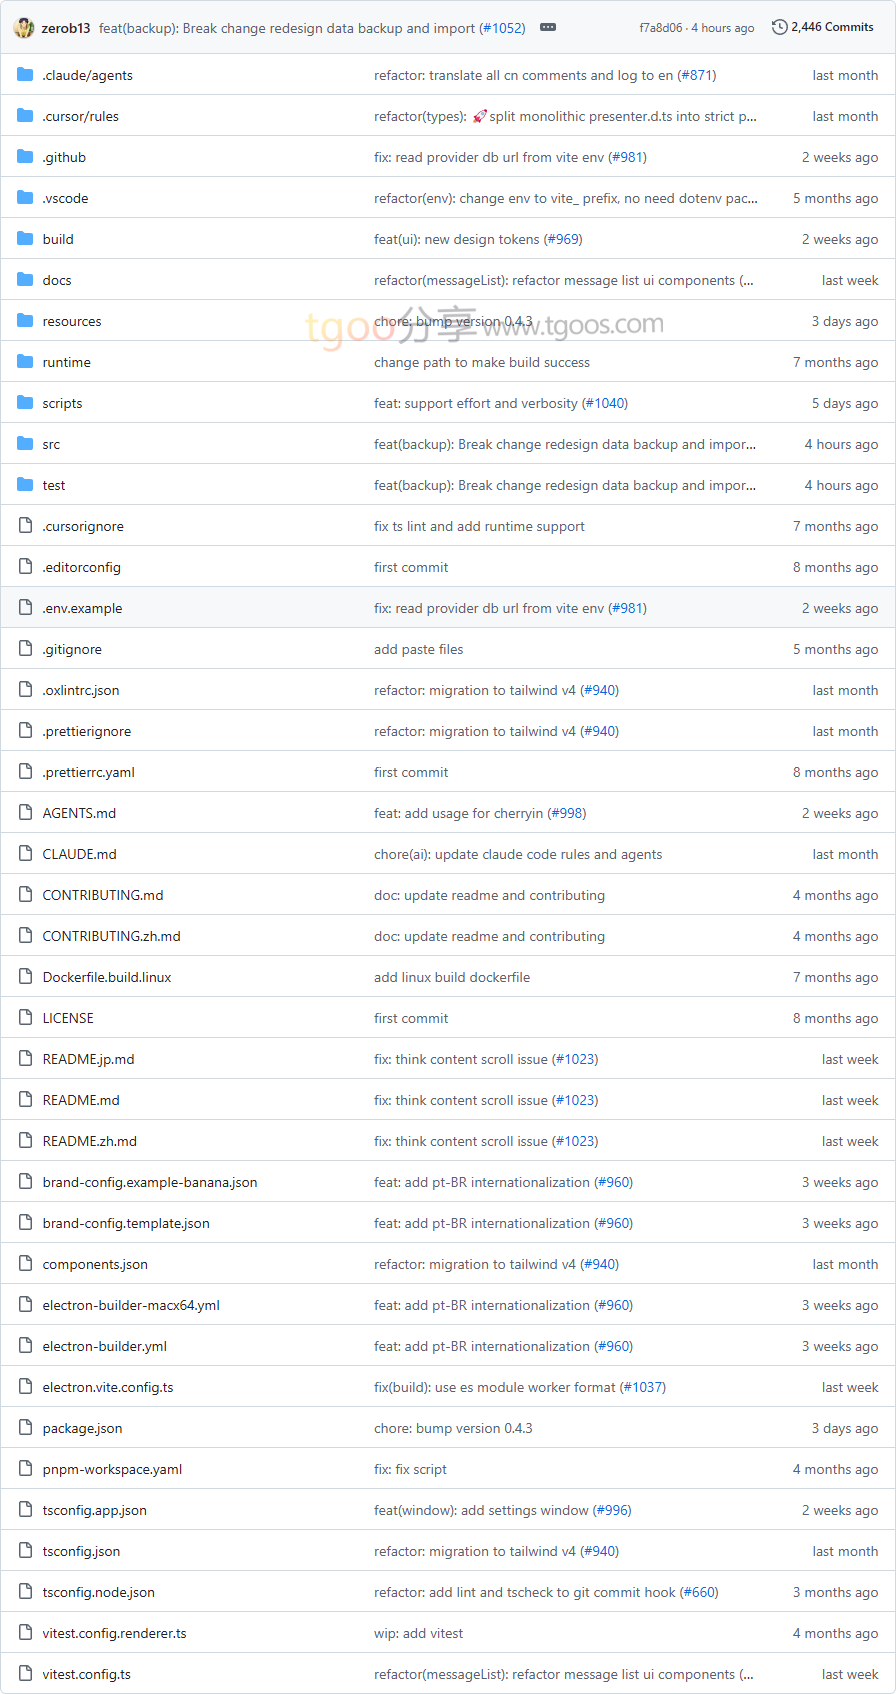
Task: Open the scripts folder
Action: [62, 403]
